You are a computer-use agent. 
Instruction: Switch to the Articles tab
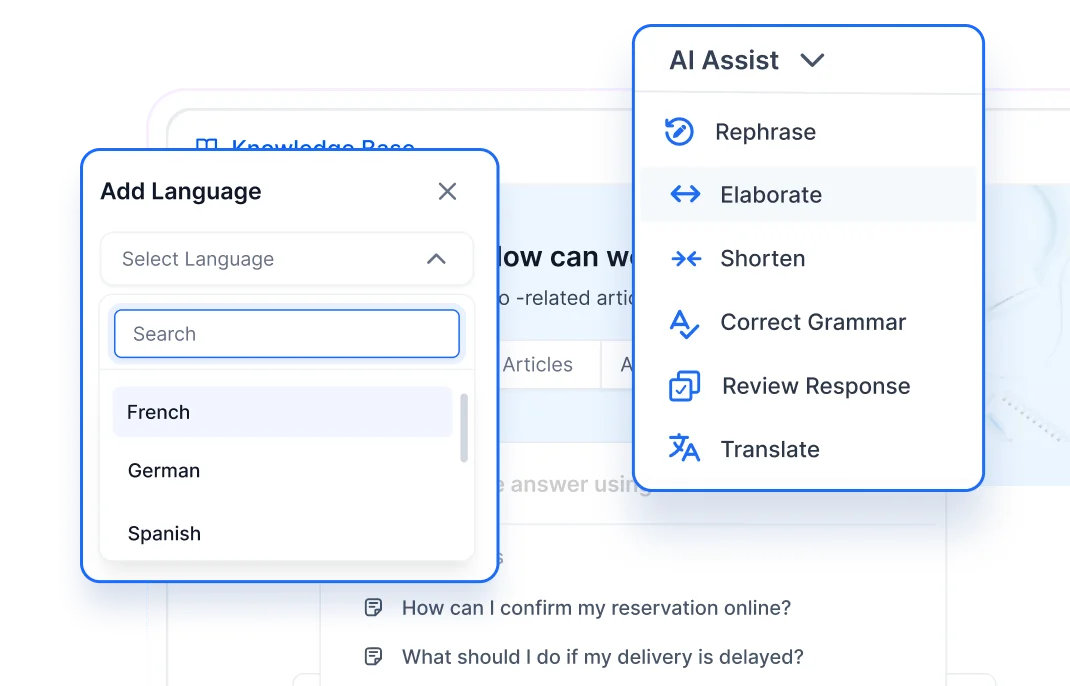tap(537, 364)
